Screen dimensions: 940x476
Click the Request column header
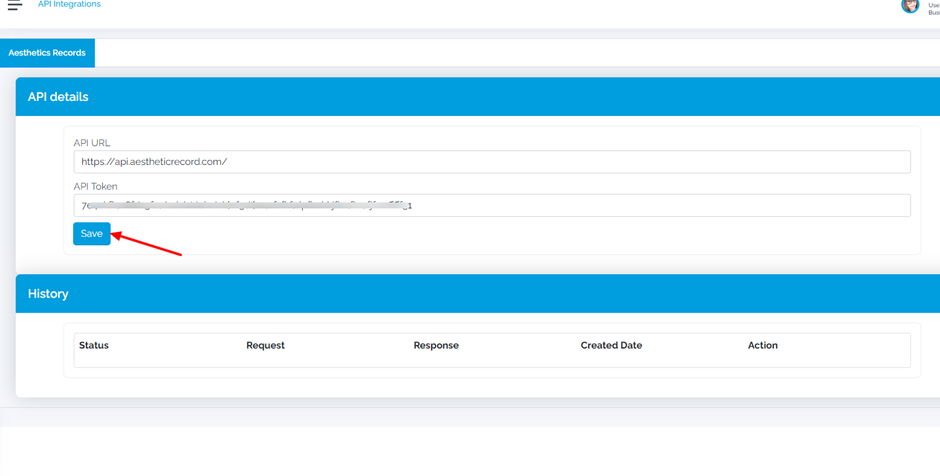[266, 345]
